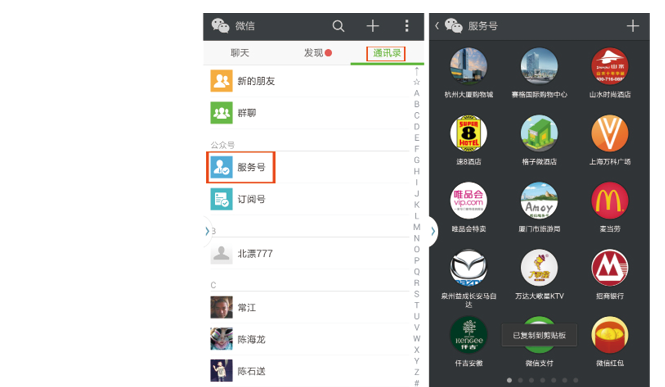Screen dimensions: 665x387
Task: Jump to letter M in index bar
Action: tap(416, 227)
